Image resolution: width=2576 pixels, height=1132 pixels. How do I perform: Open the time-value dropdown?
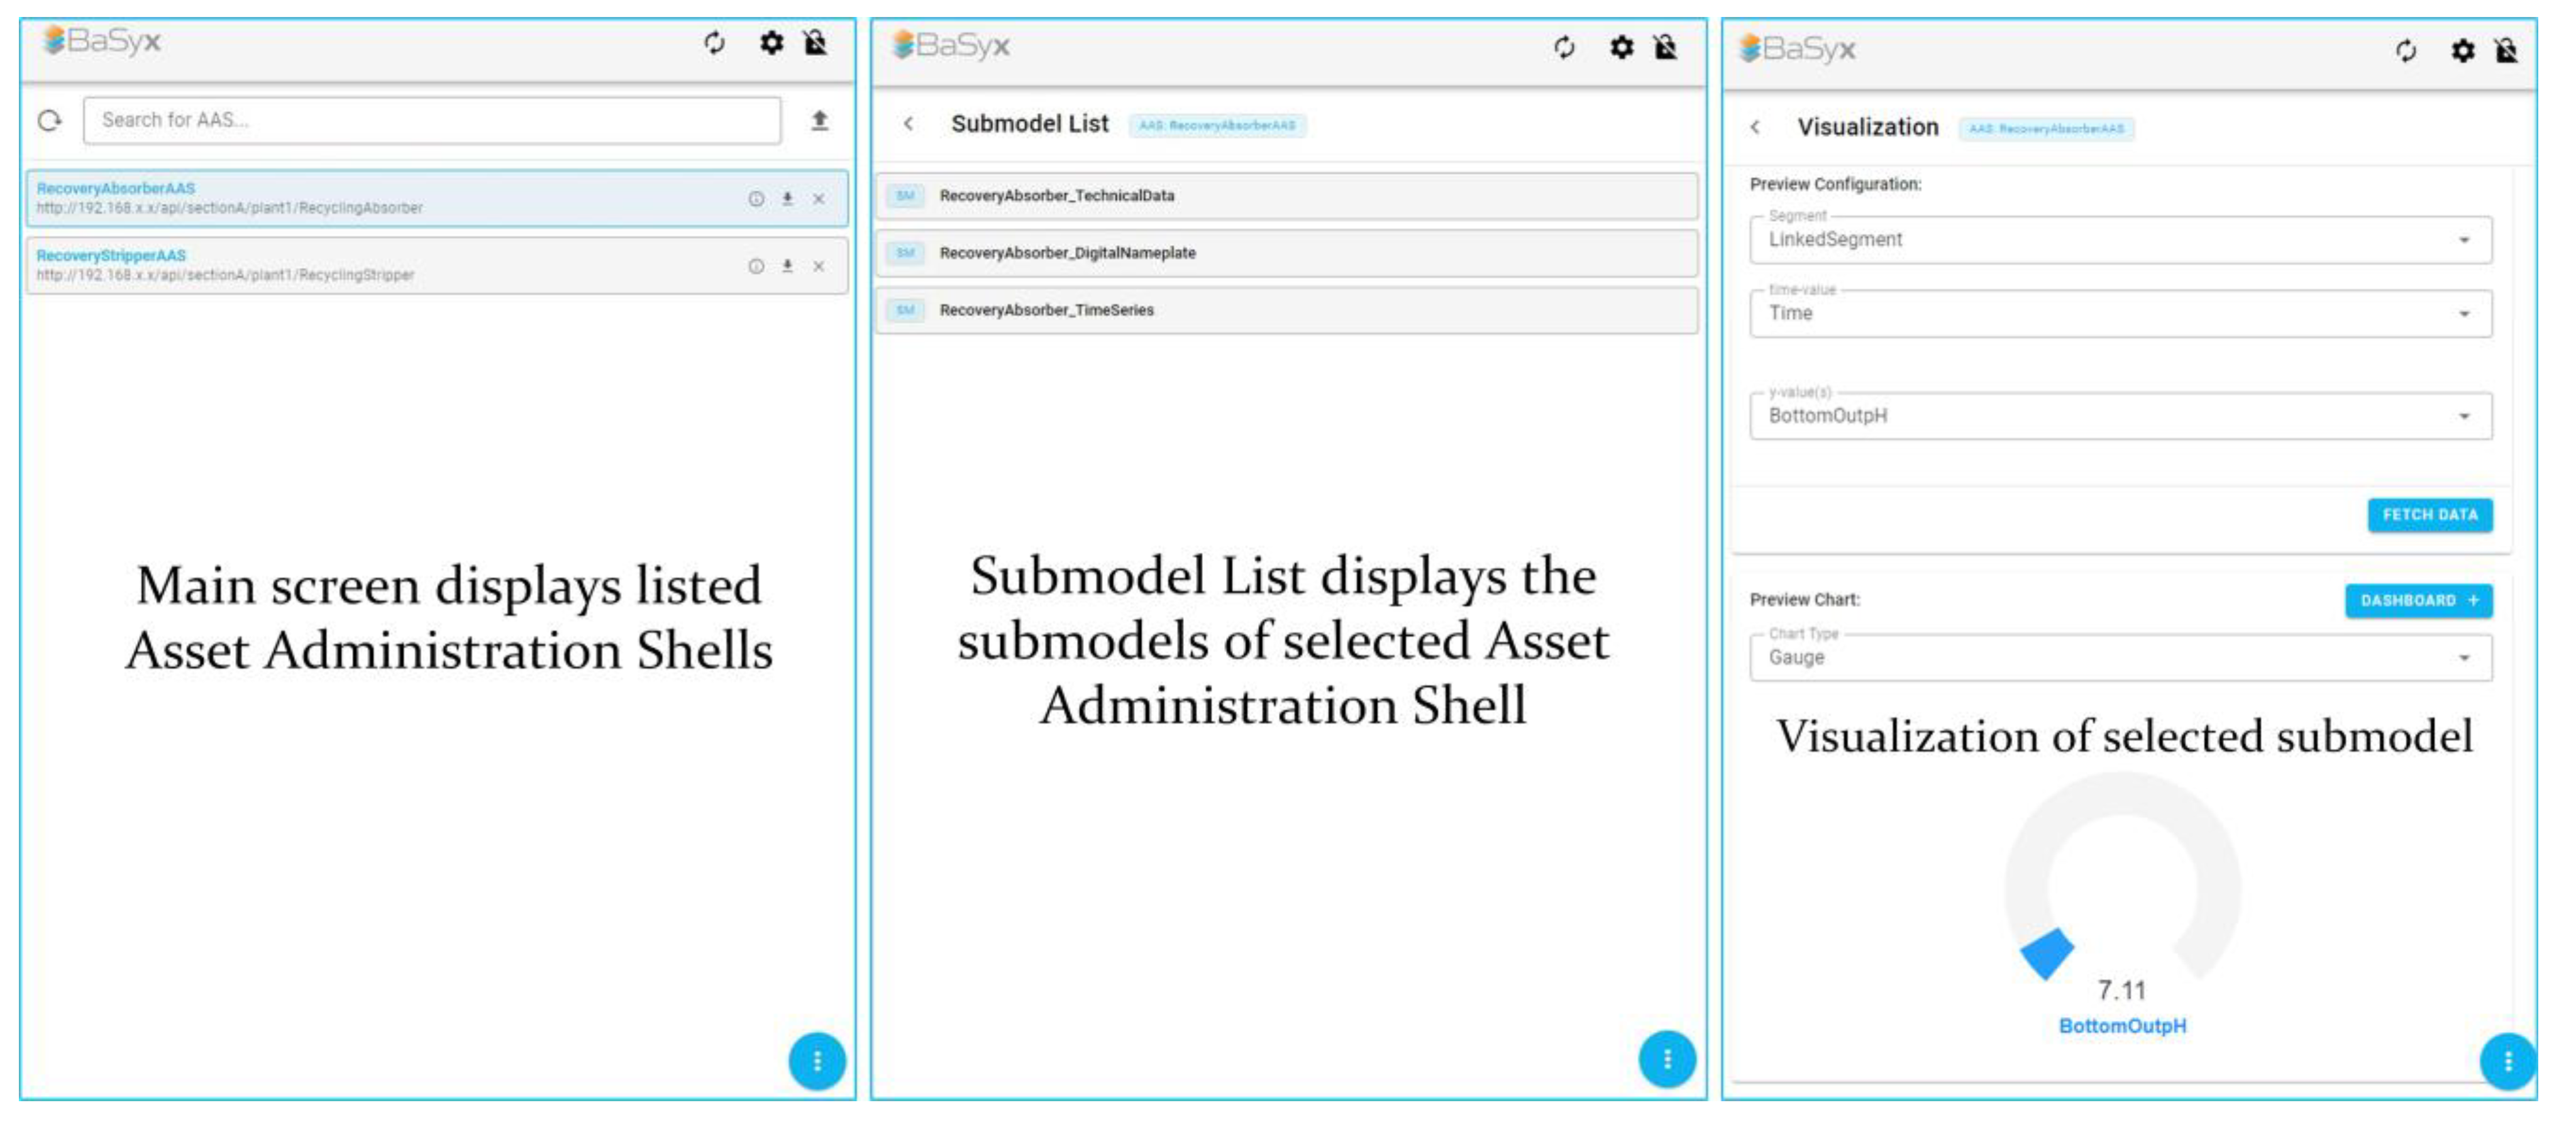pyautogui.click(x=2120, y=314)
